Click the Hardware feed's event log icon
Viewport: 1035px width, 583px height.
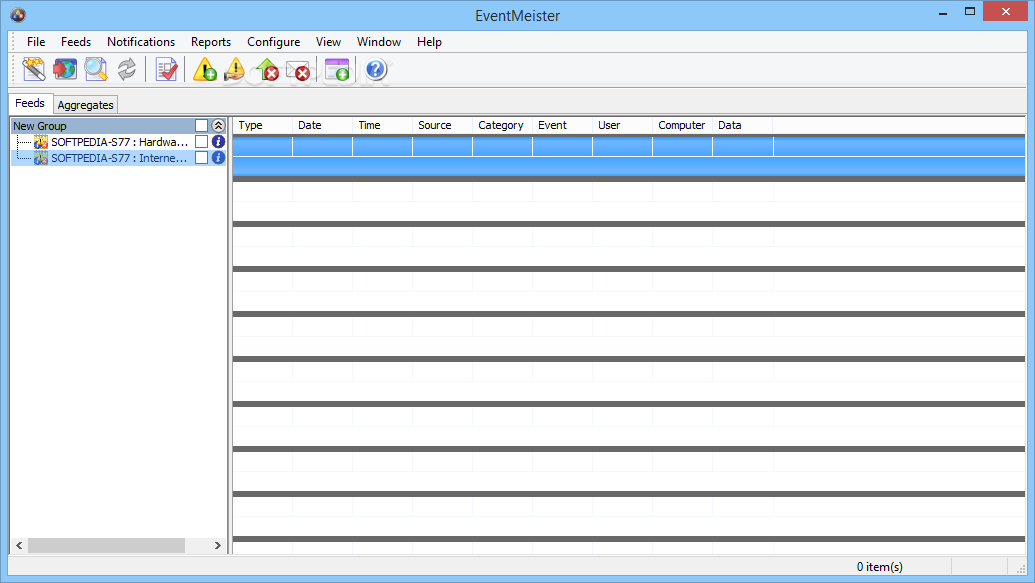click(x=41, y=142)
